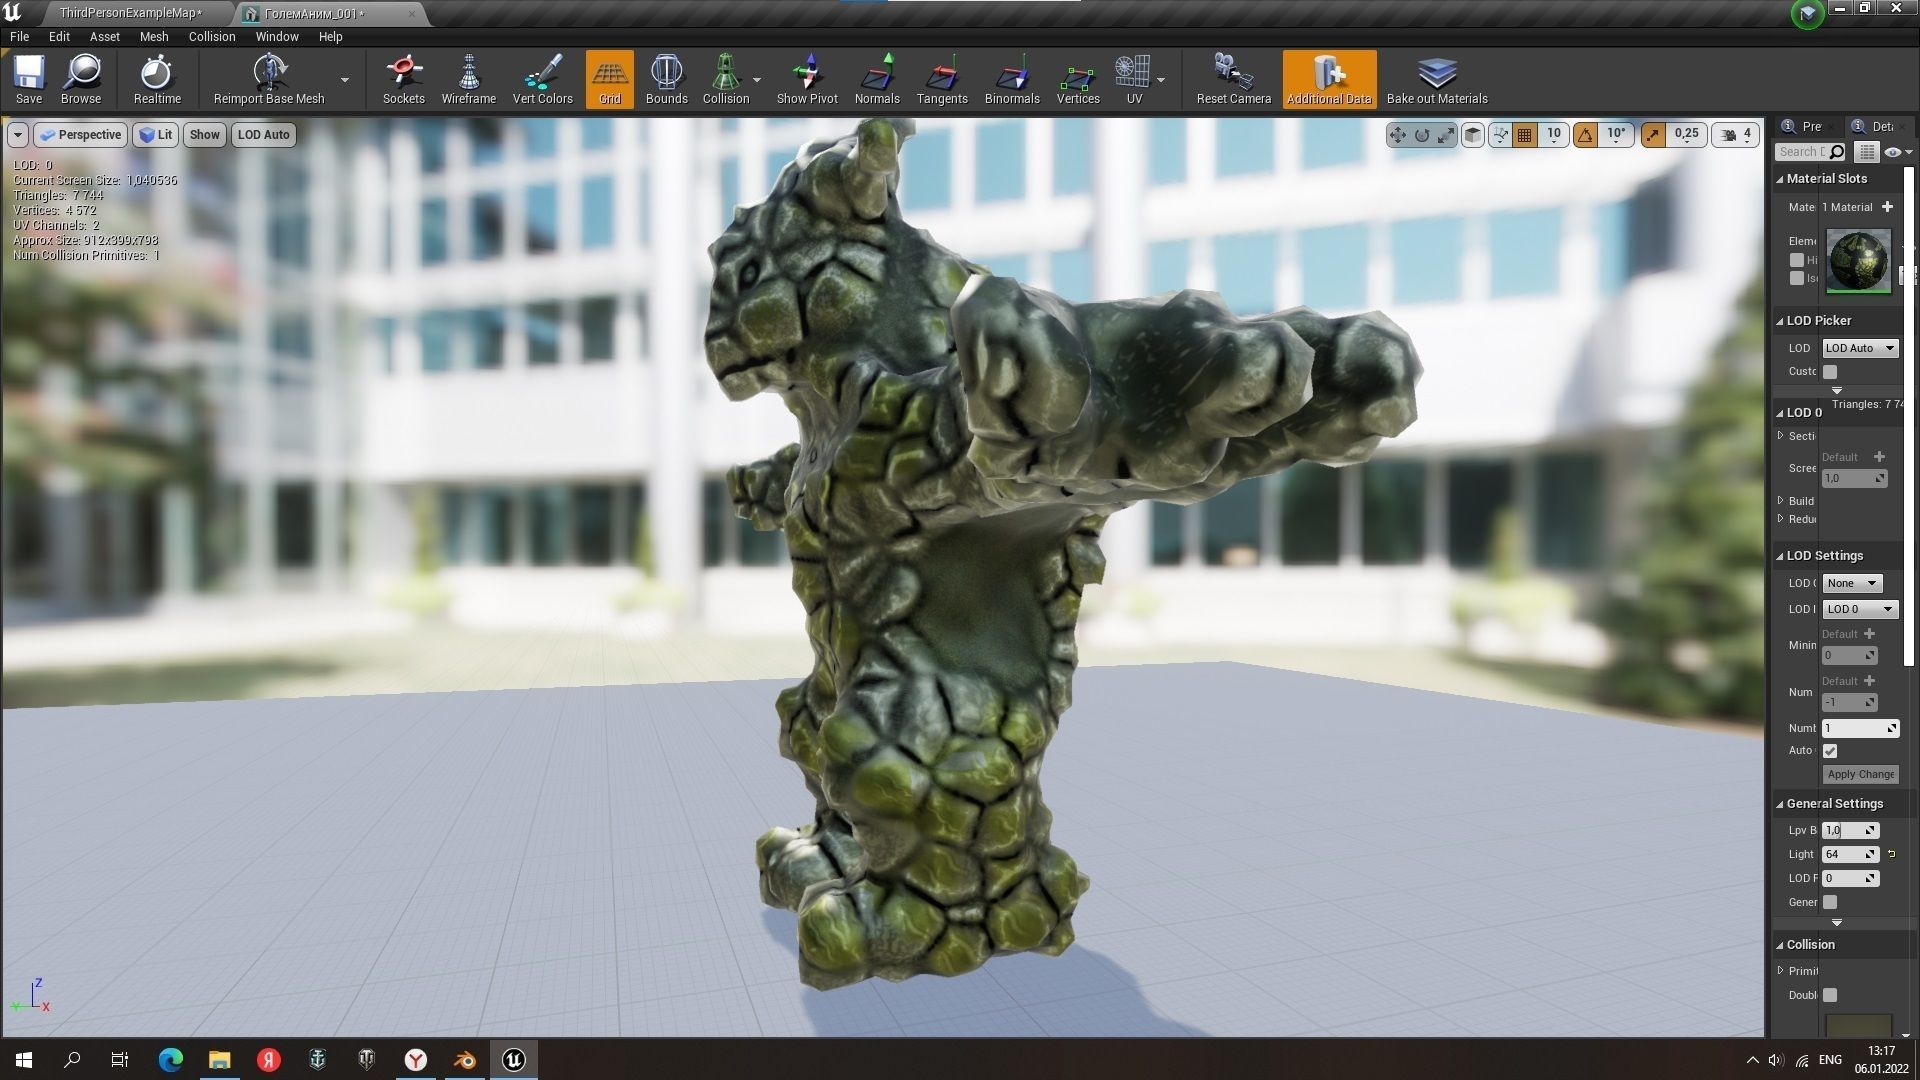Add a new material slot

pos(1887,207)
